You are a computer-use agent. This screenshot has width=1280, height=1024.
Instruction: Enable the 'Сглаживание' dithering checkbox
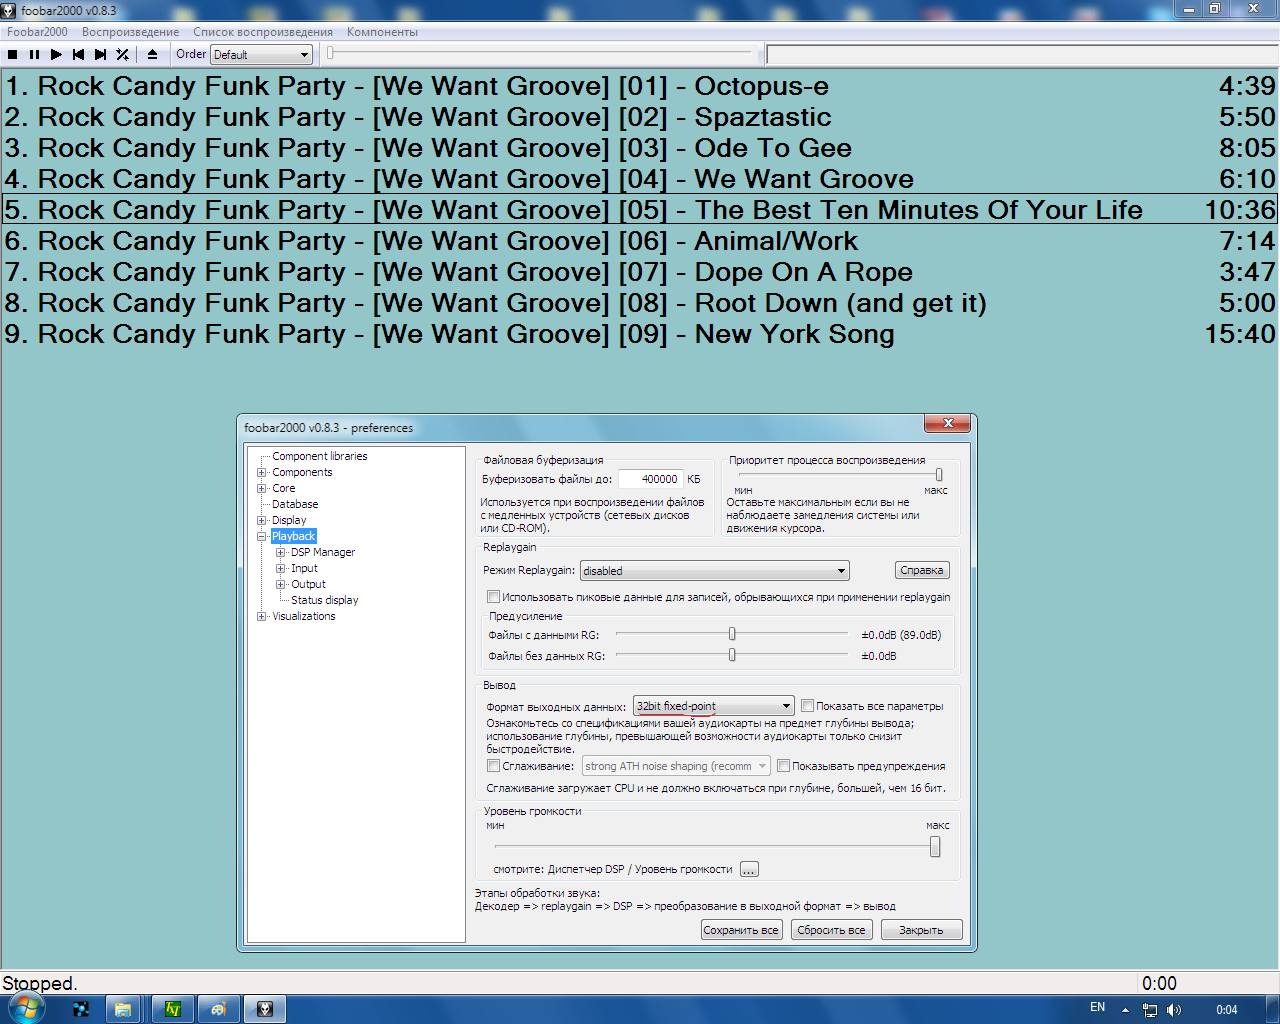(x=493, y=766)
